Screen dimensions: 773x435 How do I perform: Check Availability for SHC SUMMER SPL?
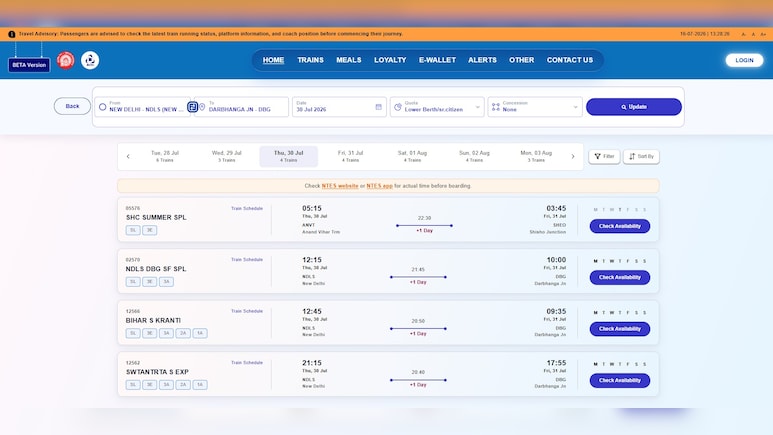(620, 226)
